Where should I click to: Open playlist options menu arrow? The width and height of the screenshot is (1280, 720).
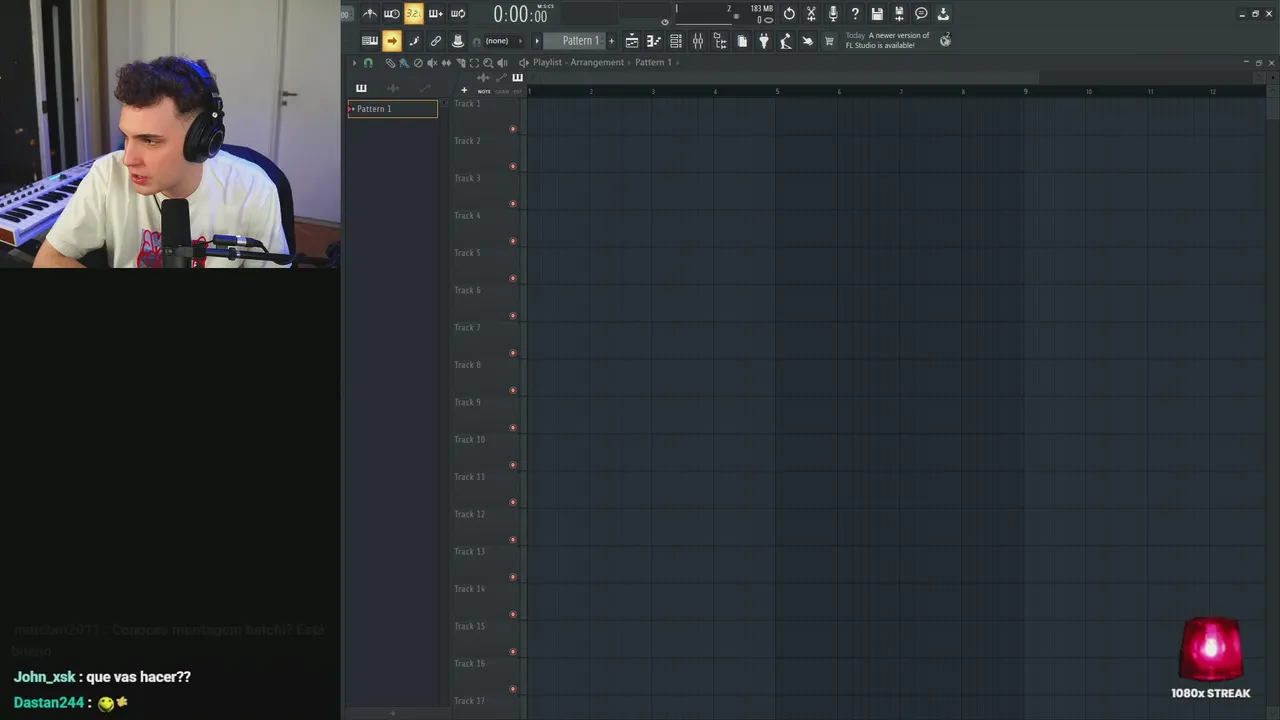(x=354, y=62)
